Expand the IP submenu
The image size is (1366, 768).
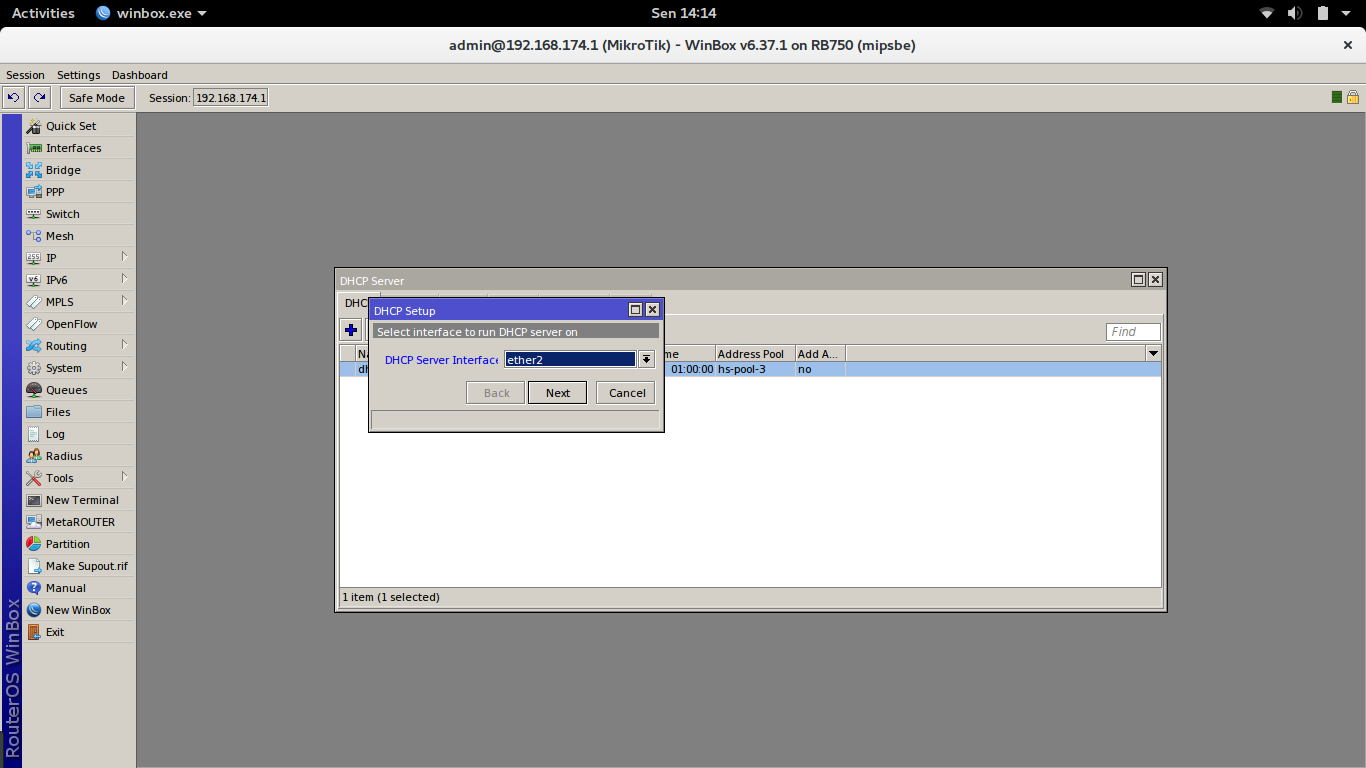click(x=124, y=257)
